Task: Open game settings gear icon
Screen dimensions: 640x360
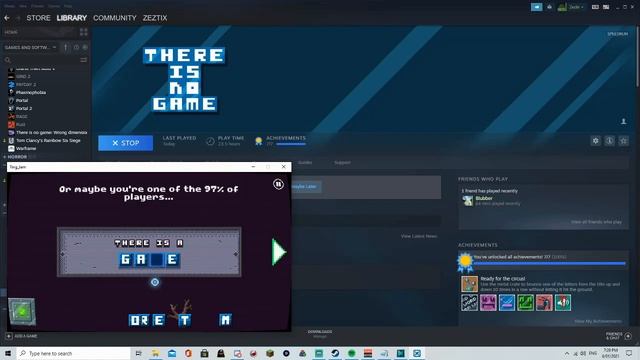Action: point(596,141)
